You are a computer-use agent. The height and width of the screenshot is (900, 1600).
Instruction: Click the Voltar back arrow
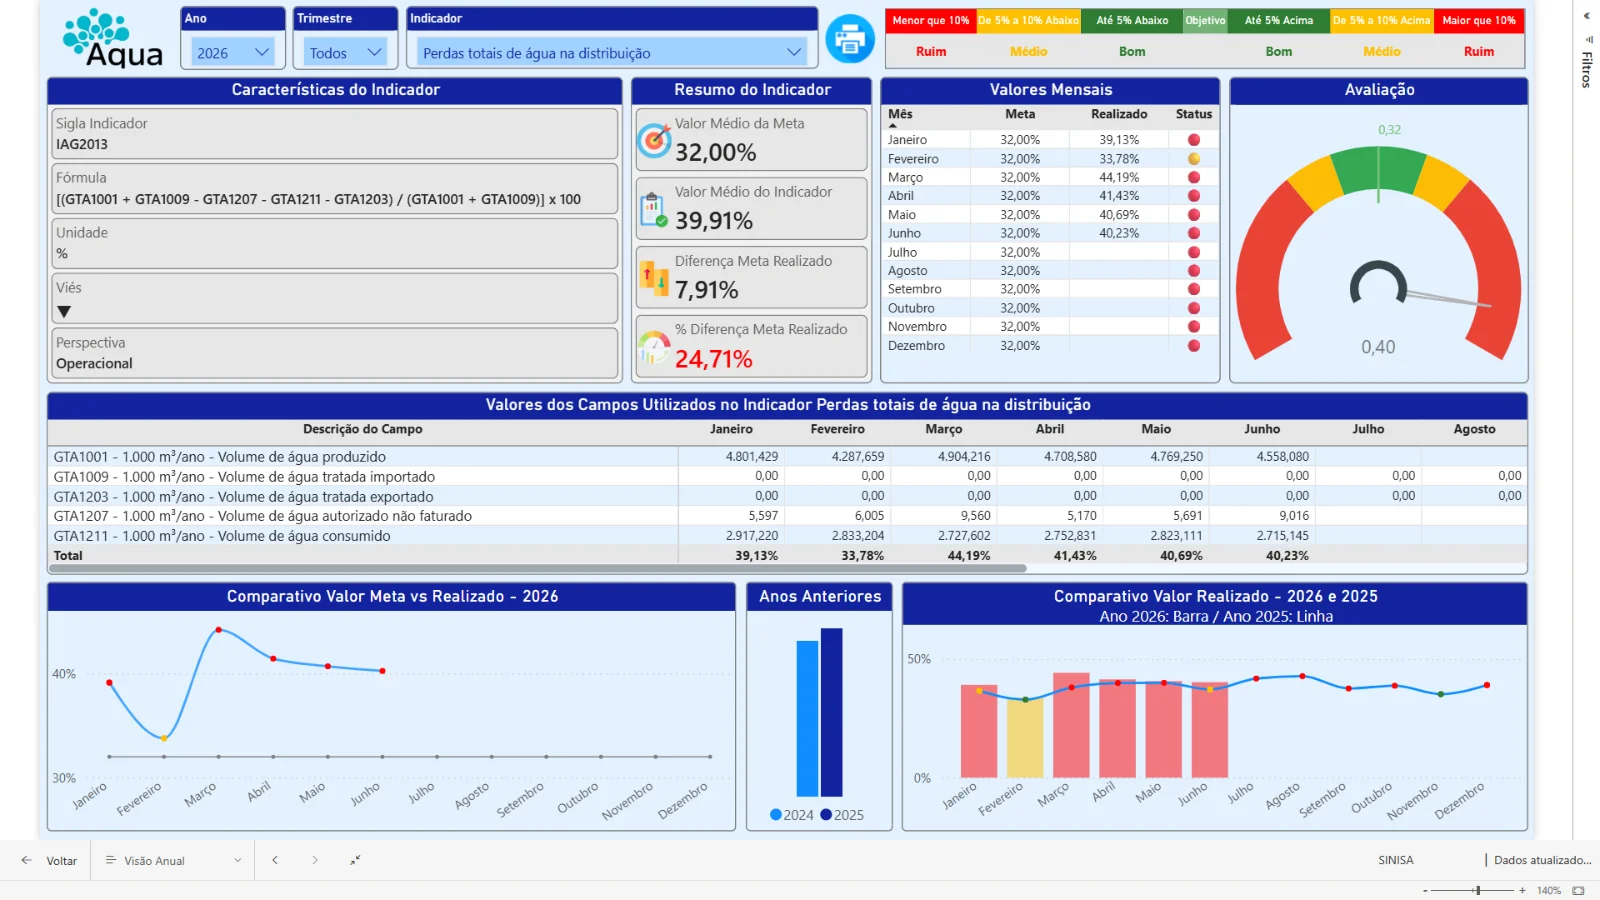[26, 860]
